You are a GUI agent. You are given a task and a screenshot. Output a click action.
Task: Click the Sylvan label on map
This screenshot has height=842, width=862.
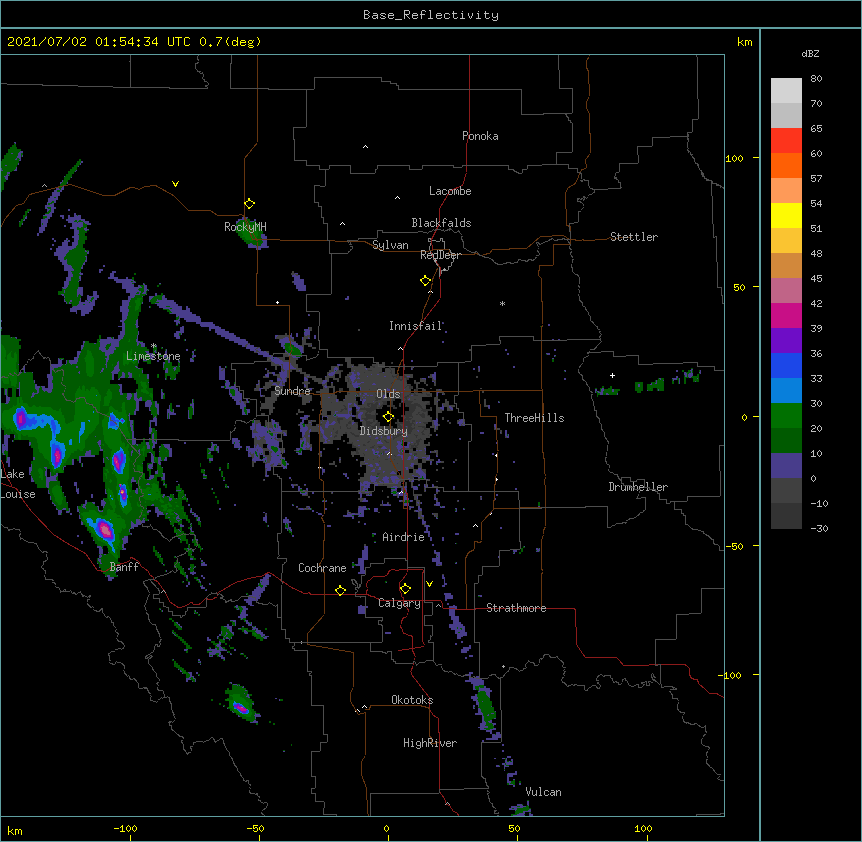390,245
